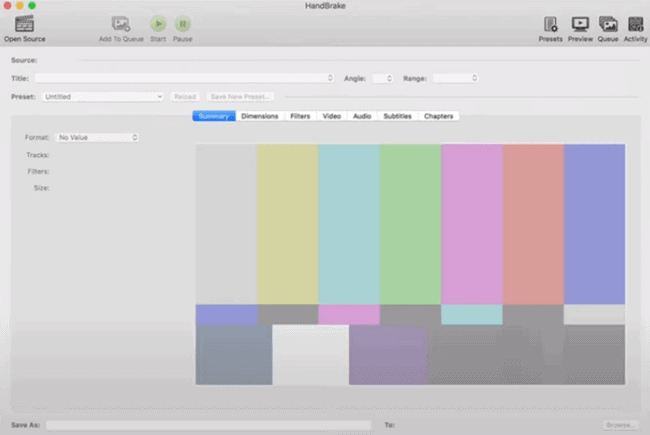650x435 pixels.
Task: Maximize the HandBrake window with green button
Action: tap(32, 6)
